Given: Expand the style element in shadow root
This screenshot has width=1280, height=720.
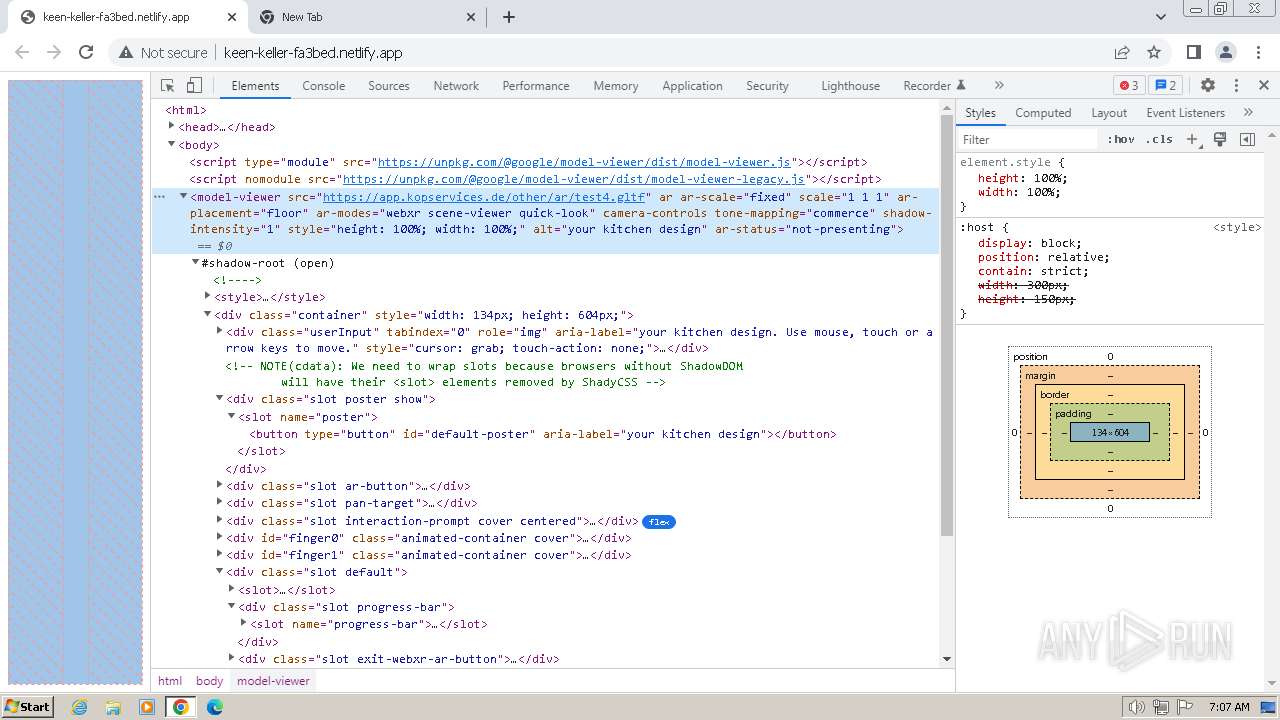Looking at the screenshot, I should tap(207, 297).
